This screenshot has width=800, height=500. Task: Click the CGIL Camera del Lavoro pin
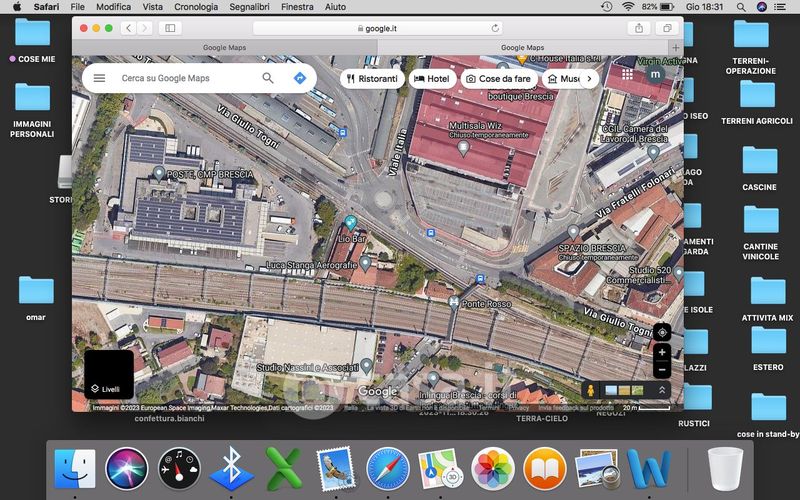click(x=653, y=152)
